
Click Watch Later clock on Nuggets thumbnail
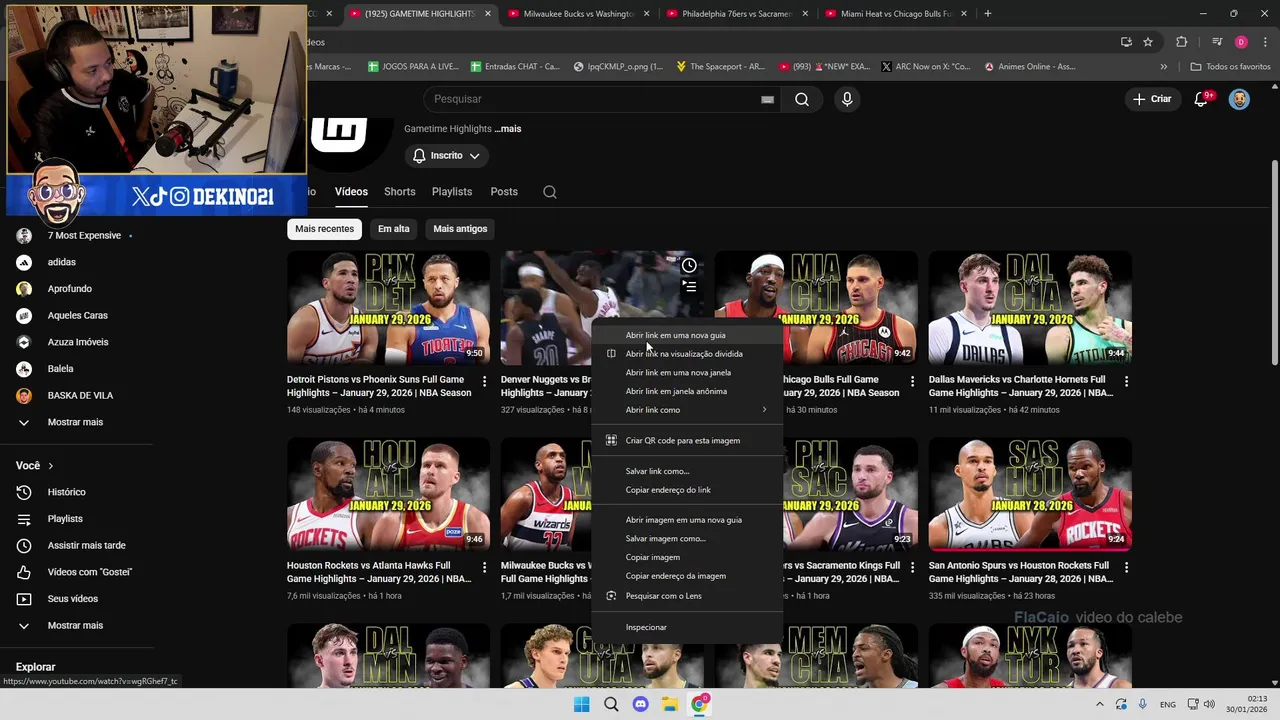coord(689,265)
